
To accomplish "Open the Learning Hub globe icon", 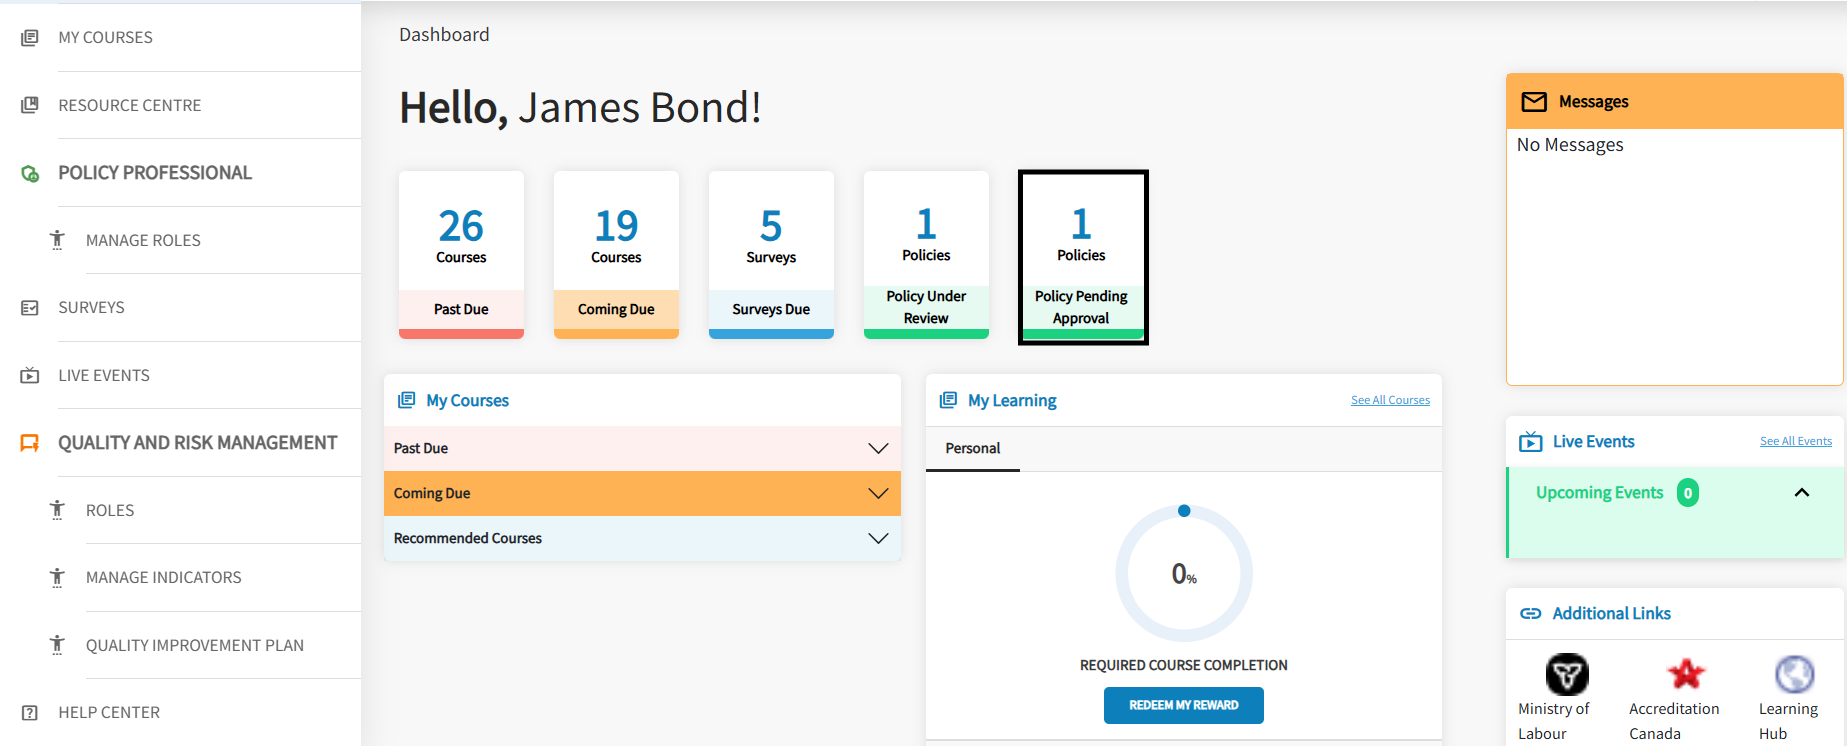I will click(1795, 674).
